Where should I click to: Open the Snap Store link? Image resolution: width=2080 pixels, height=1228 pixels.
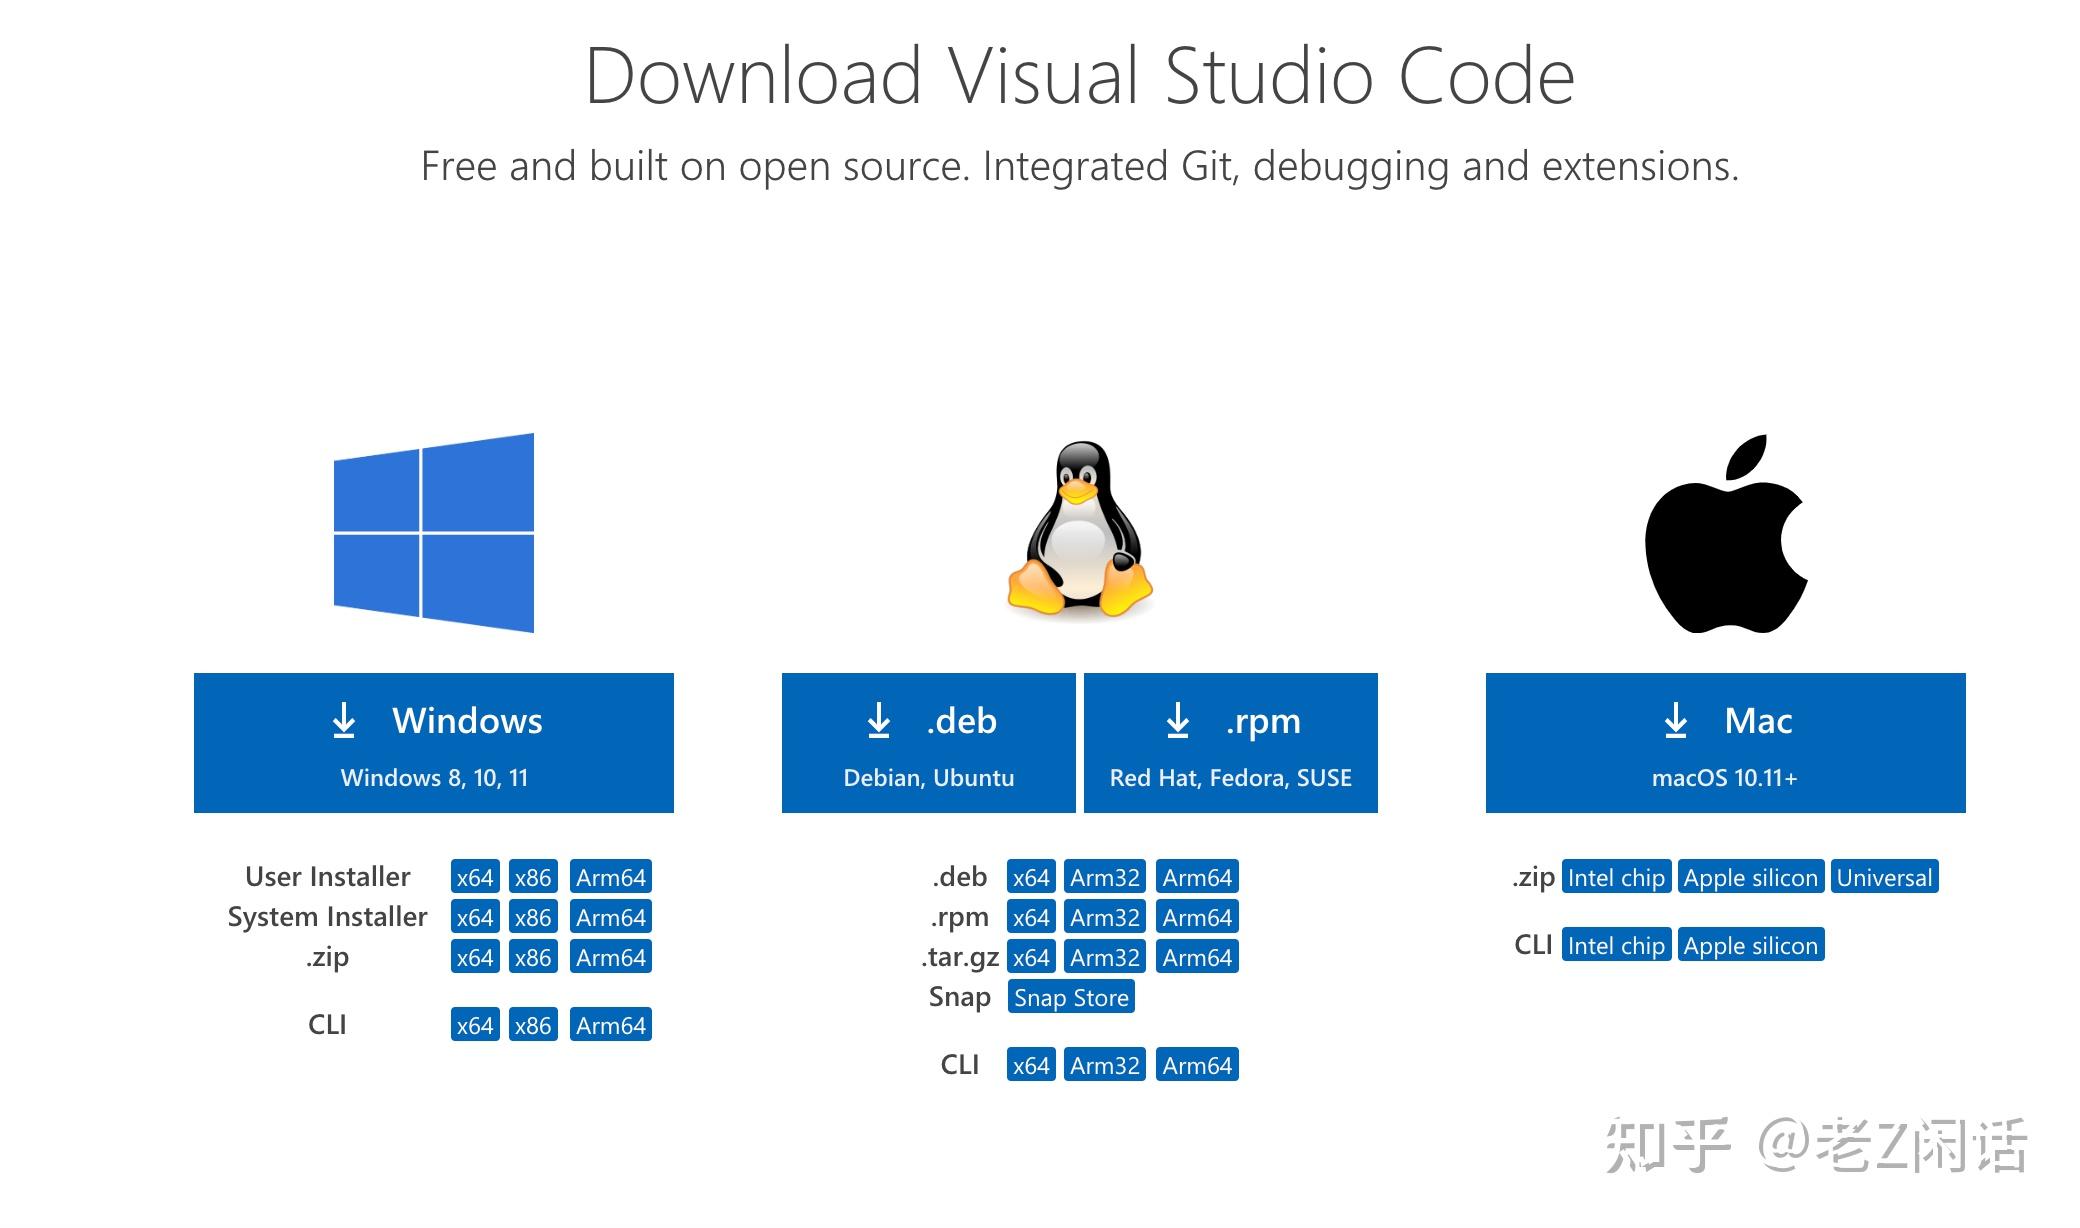(x=1071, y=997)
